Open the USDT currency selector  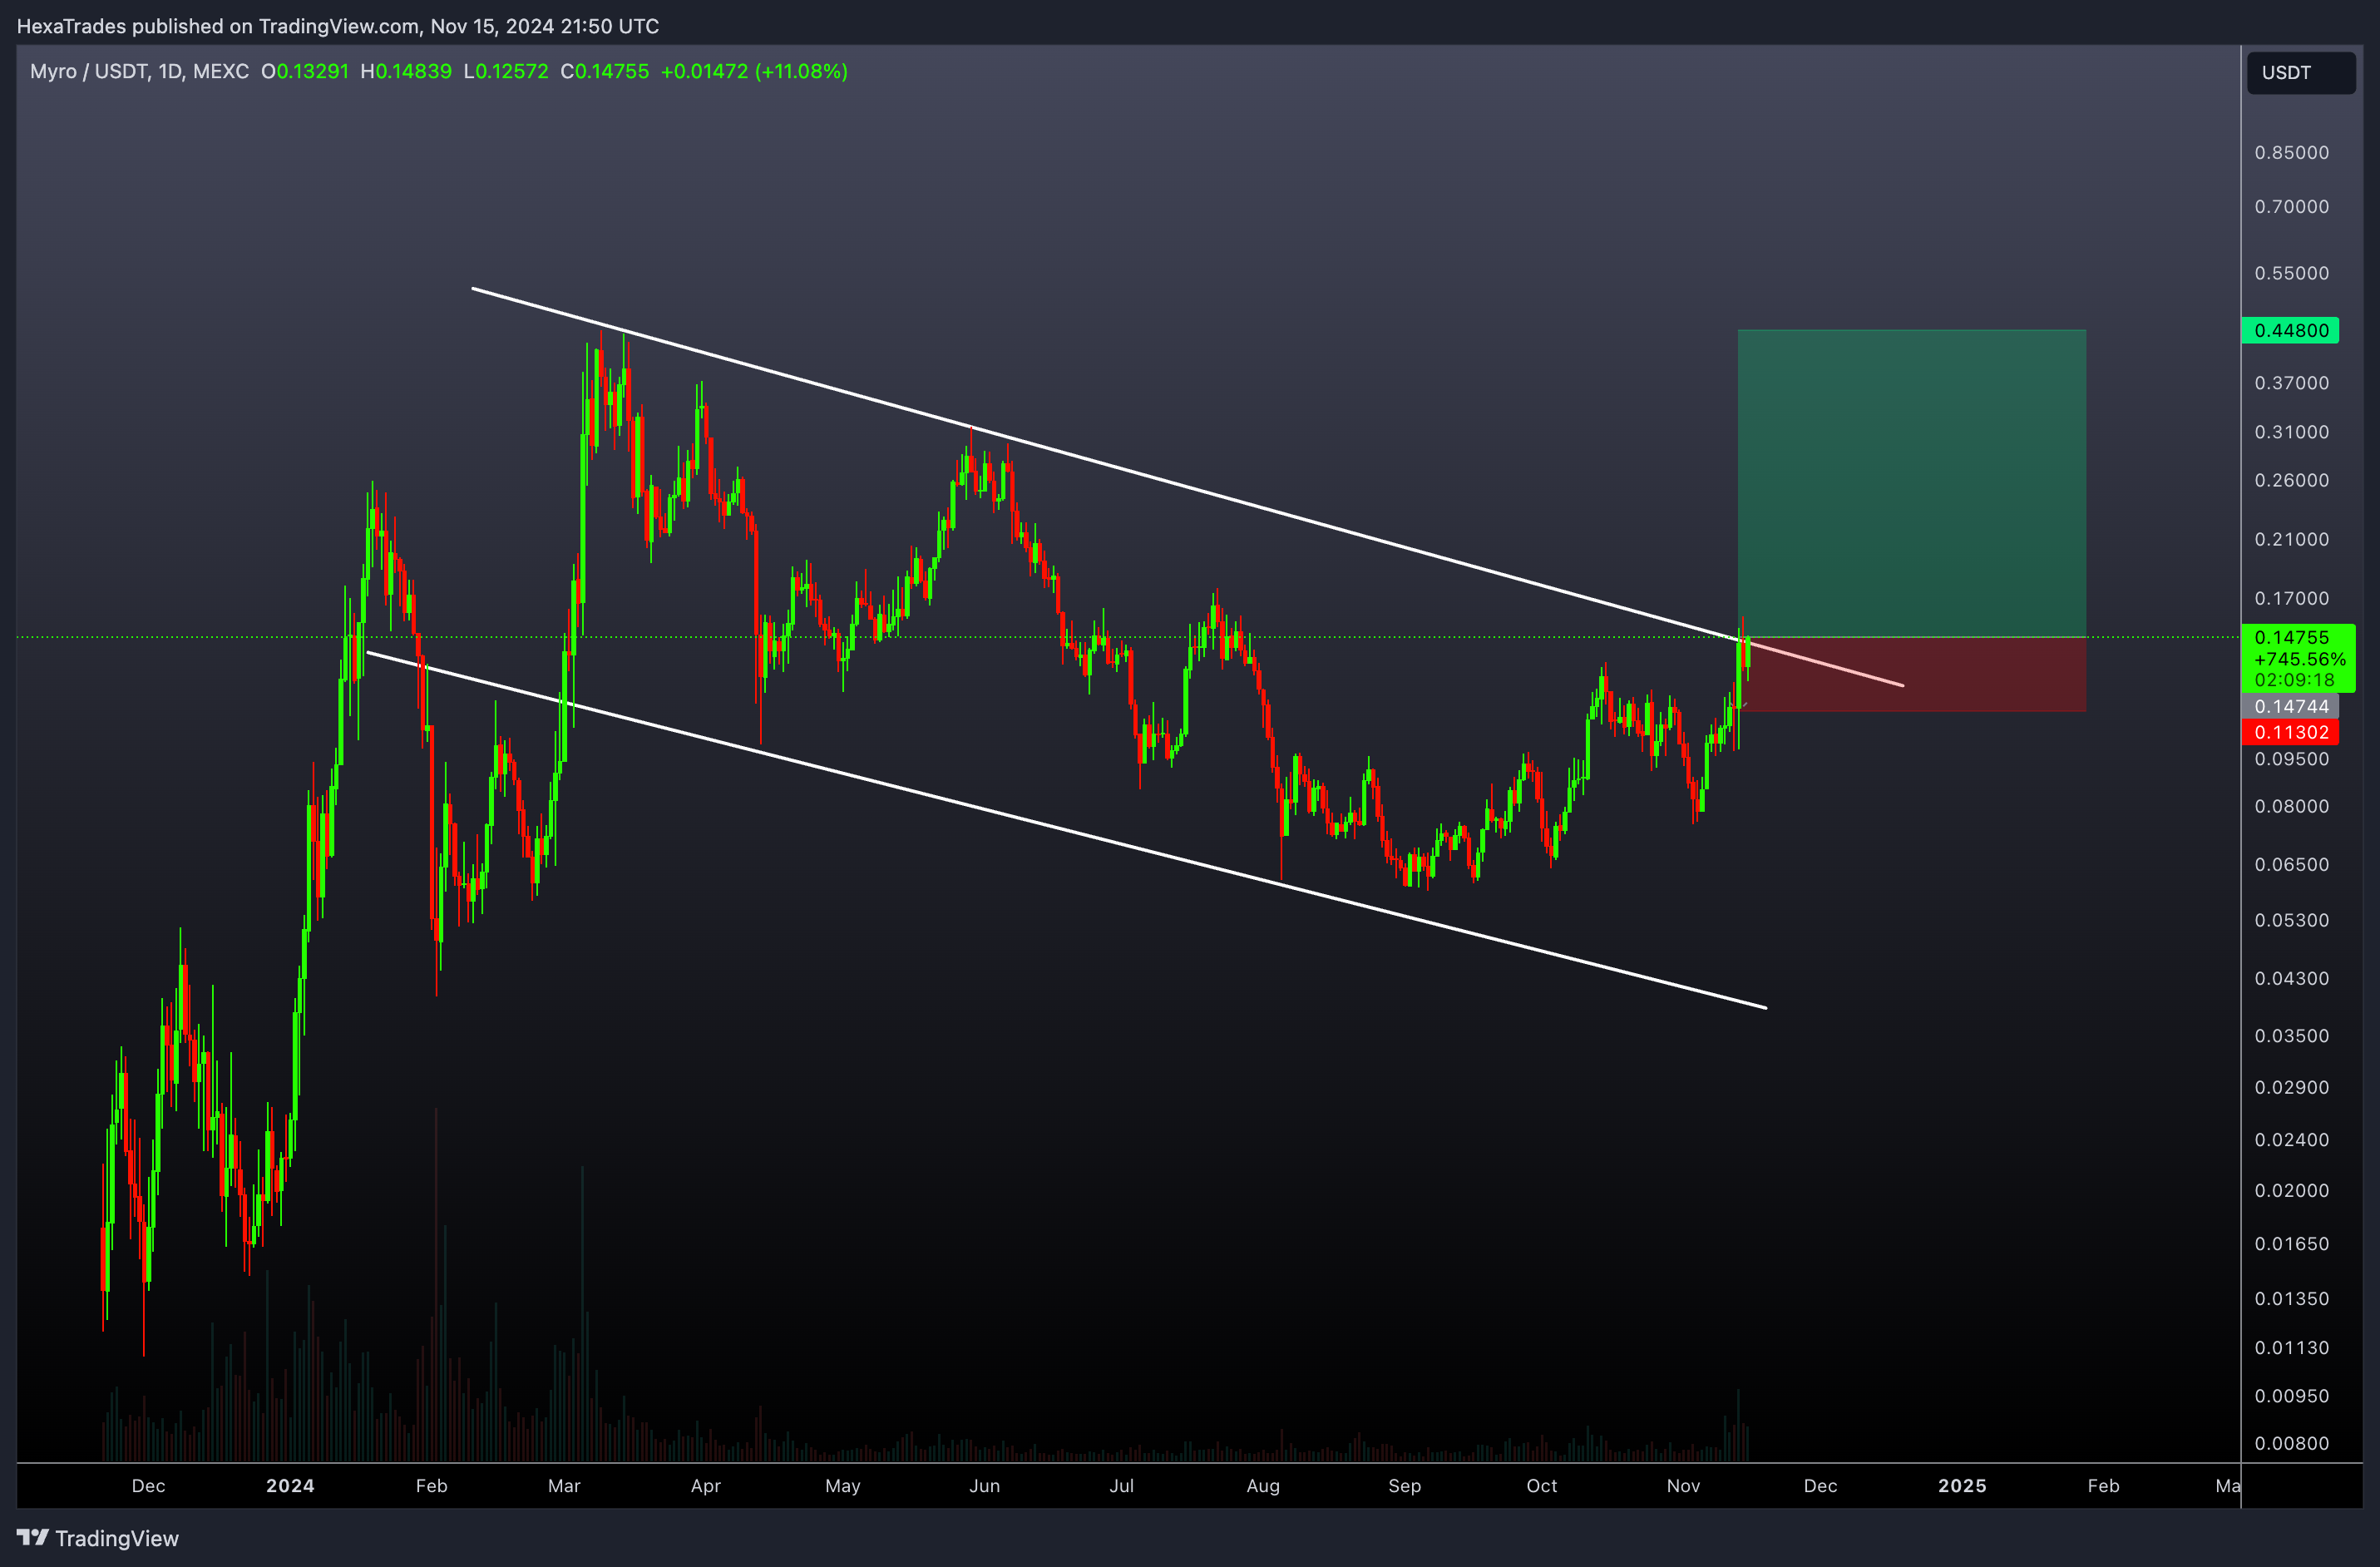point(2301,72)
